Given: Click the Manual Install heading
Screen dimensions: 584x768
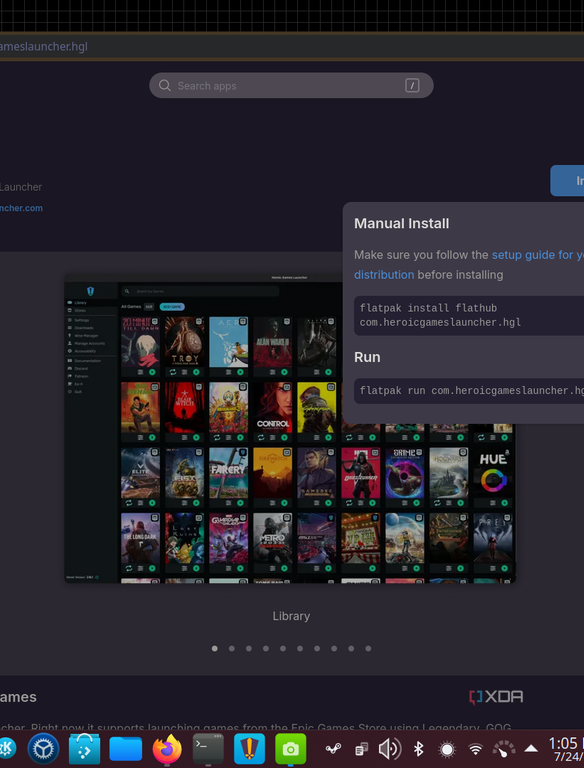Looking at the screenshot, I should pyautogui.click(x=401, y=223).
